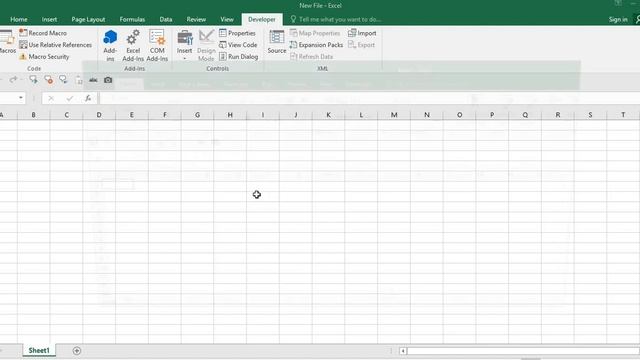The width and height of the screenshot is (640, 360).
Task: Click the Enter checkmark formula button
Action: coord(70,98)
